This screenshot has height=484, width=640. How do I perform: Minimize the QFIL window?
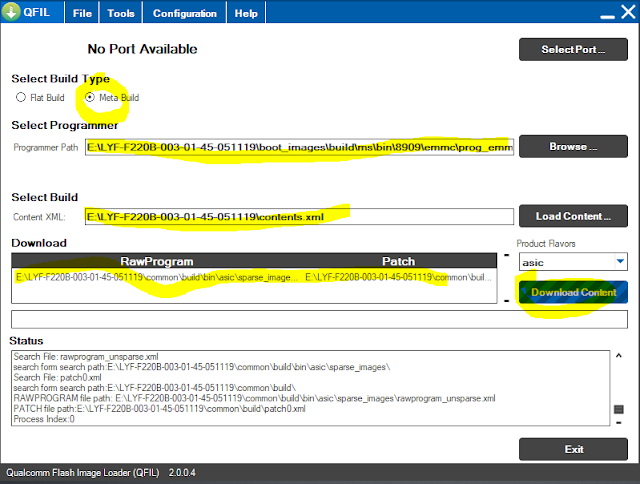pos(607,16)
